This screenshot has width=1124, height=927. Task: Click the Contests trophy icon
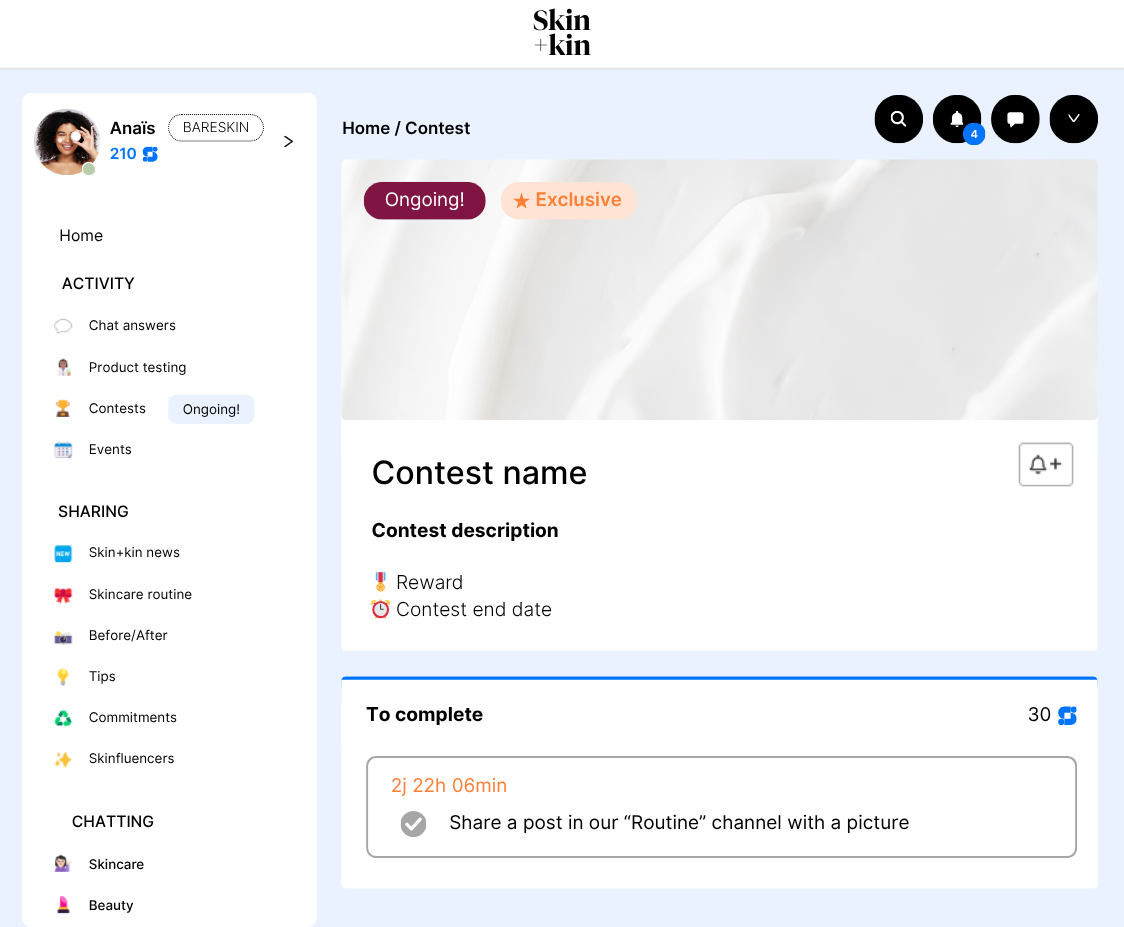point(63,409)
